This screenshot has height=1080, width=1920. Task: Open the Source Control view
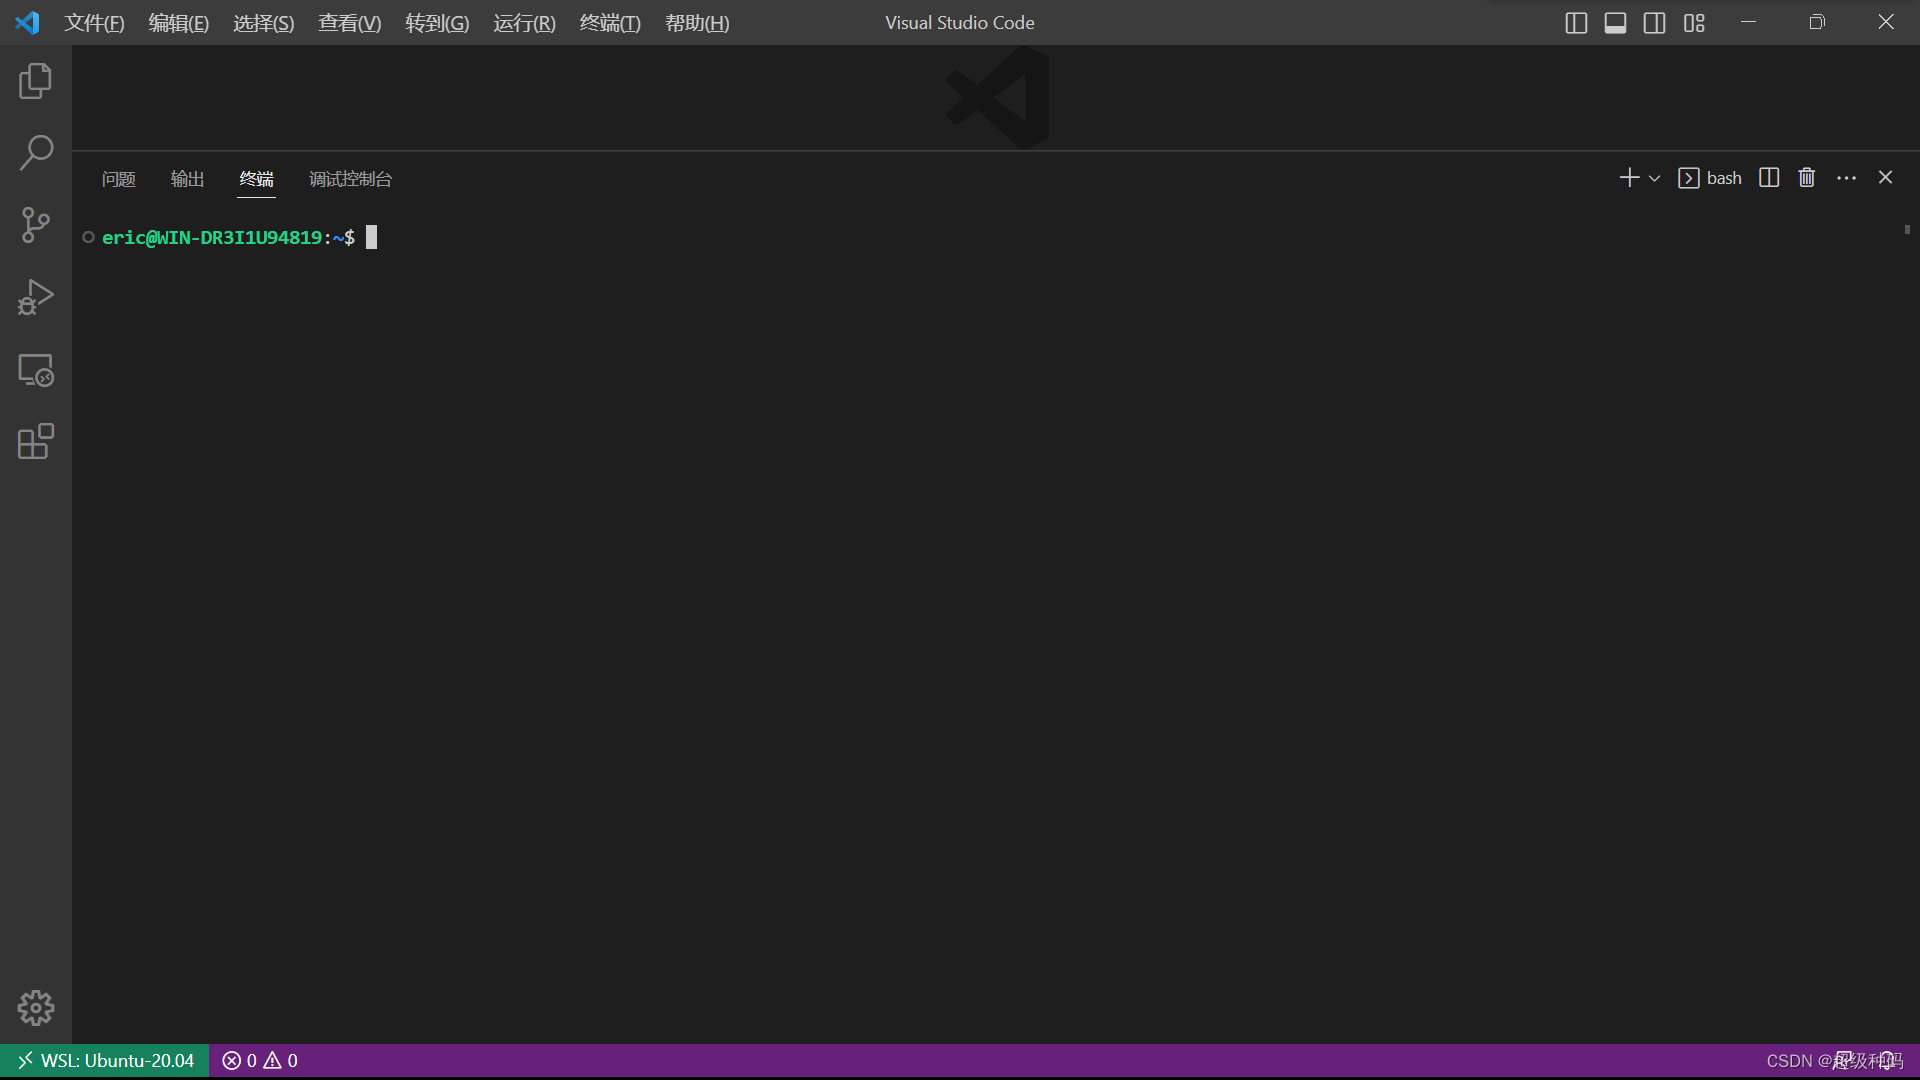35,225
